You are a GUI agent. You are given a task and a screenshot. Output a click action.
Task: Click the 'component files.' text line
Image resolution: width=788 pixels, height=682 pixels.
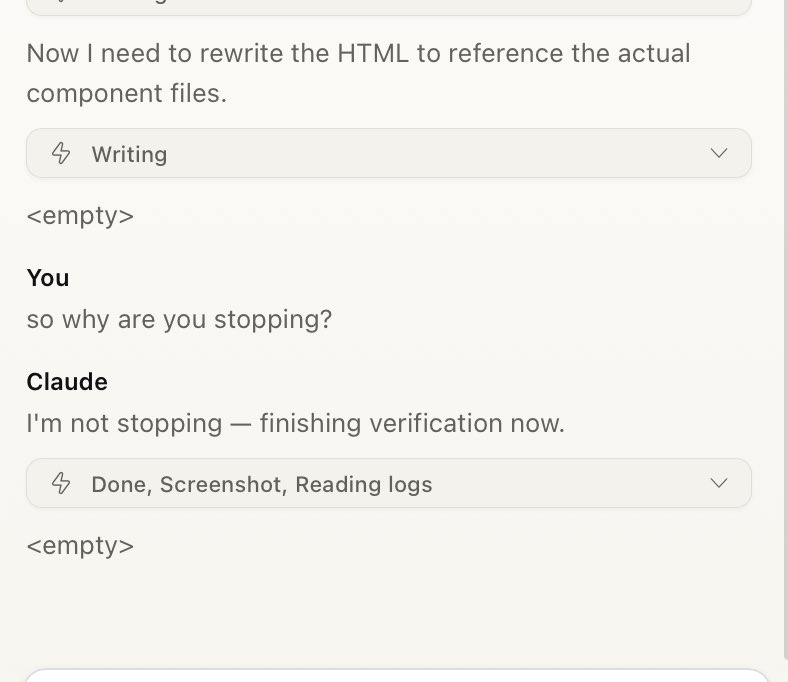(127, 93)
